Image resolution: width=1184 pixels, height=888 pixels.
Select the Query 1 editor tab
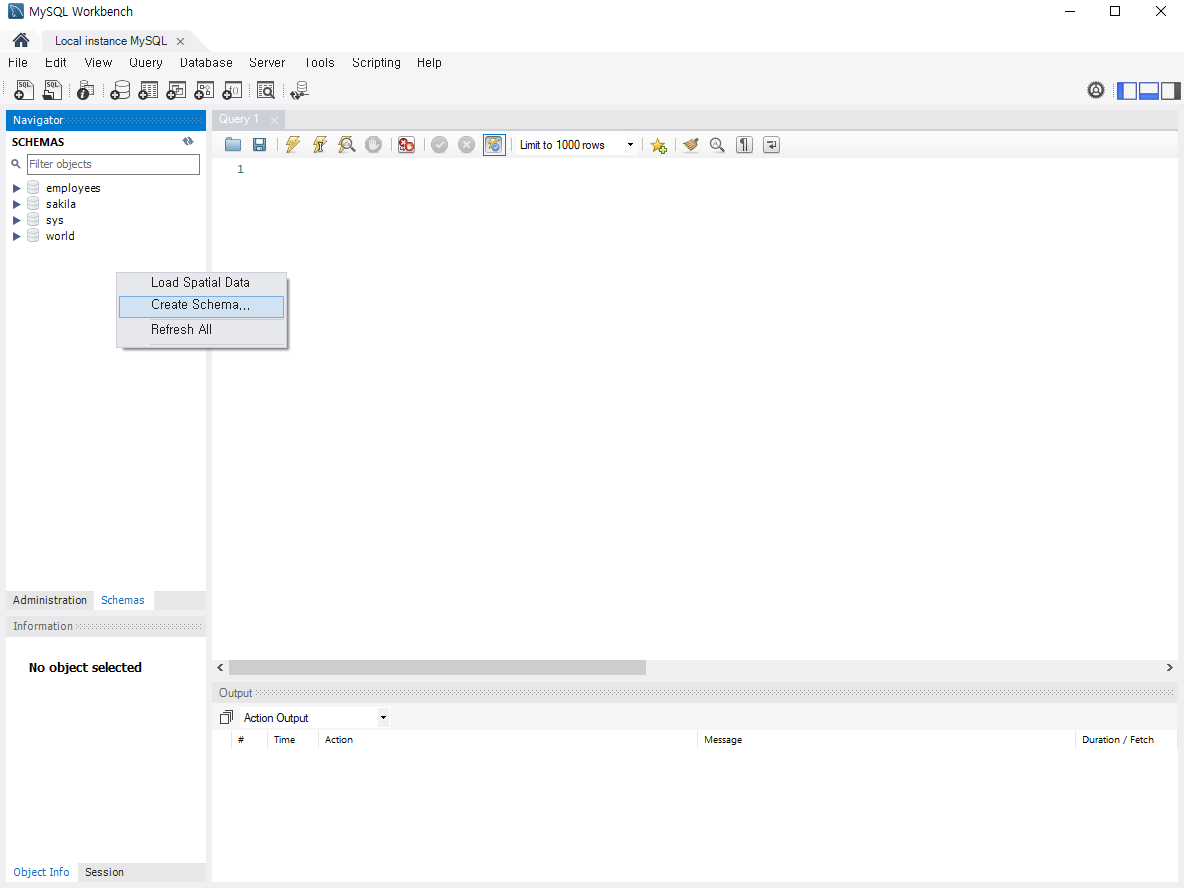[239, 119]
